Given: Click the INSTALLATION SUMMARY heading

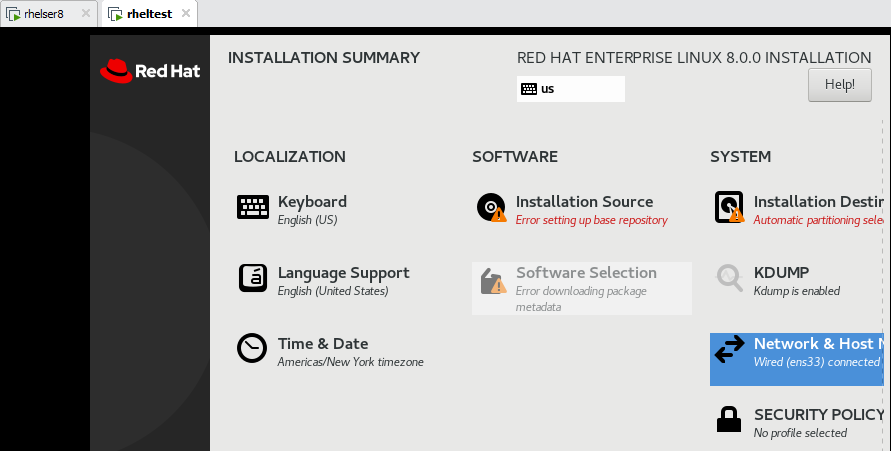Looking at the screenshot, I should (324, 58).
